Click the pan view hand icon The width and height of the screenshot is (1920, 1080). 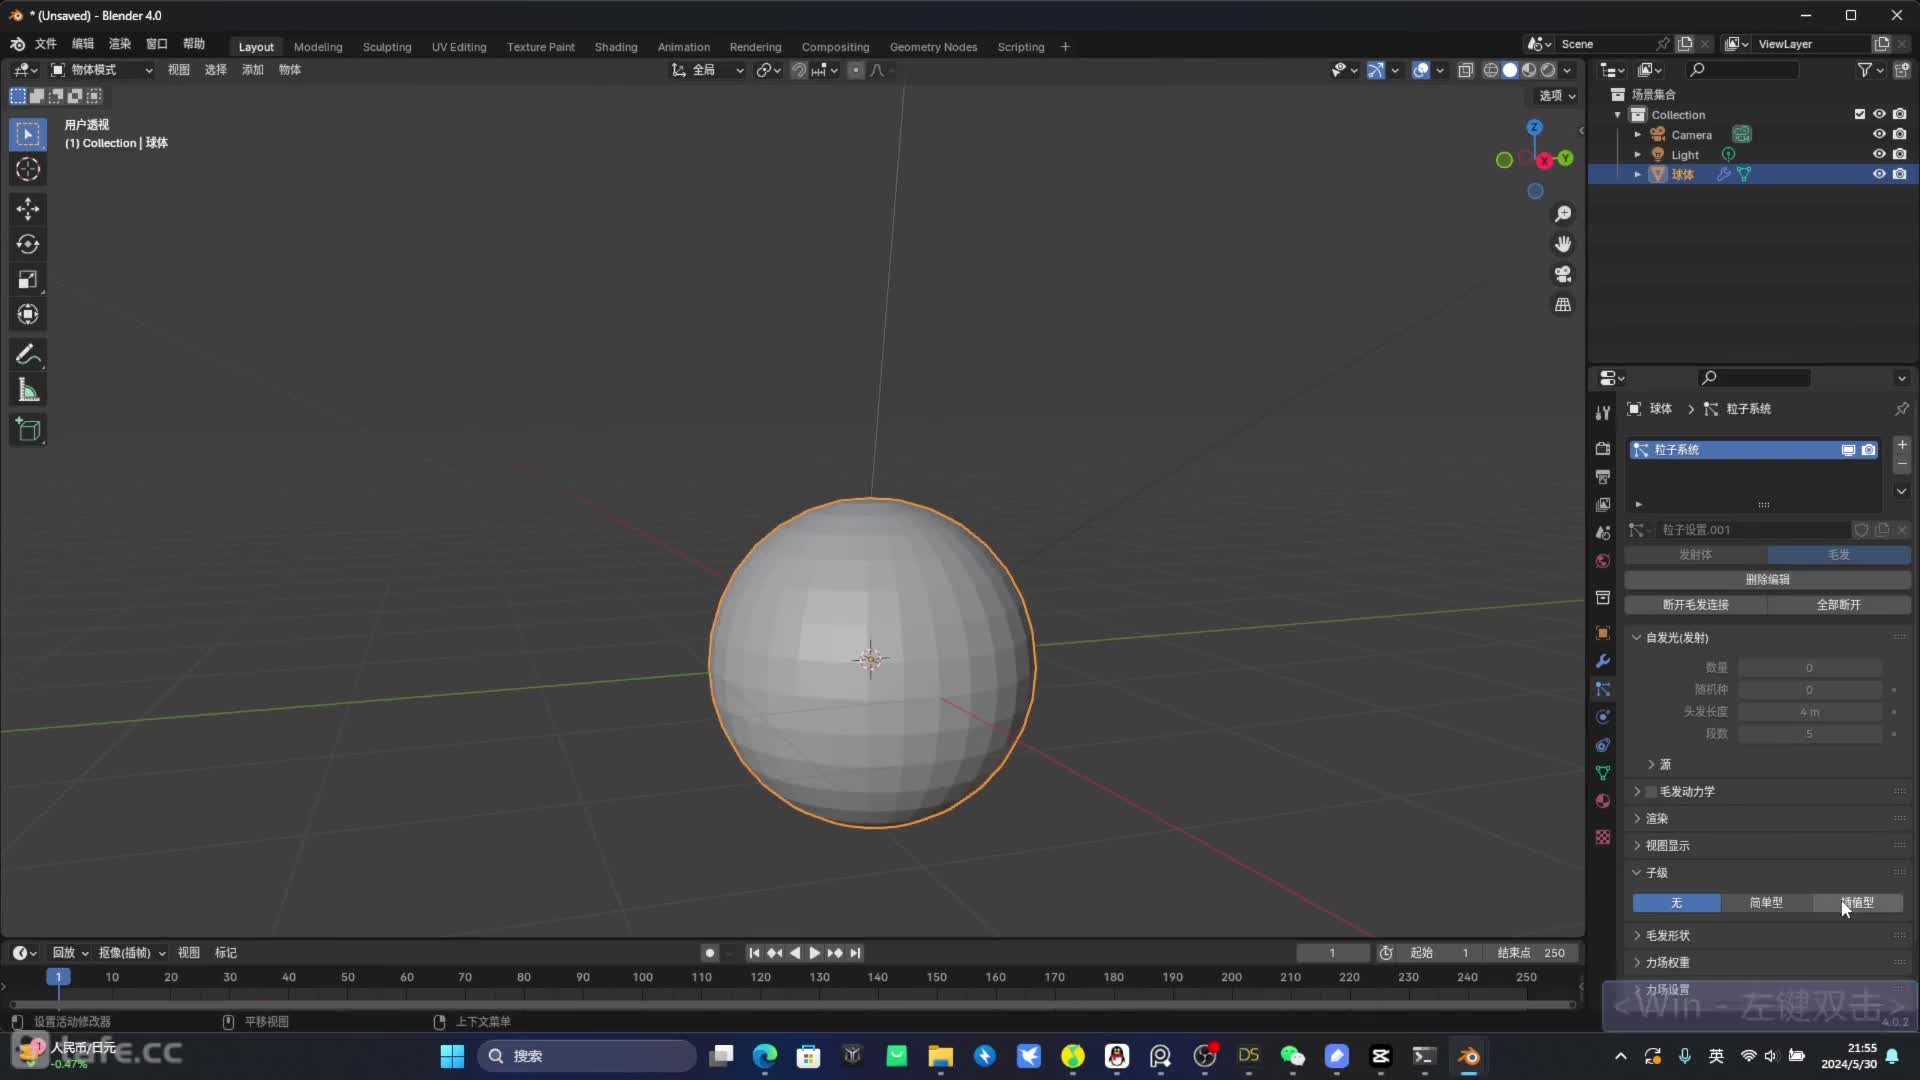[1563, 244]
